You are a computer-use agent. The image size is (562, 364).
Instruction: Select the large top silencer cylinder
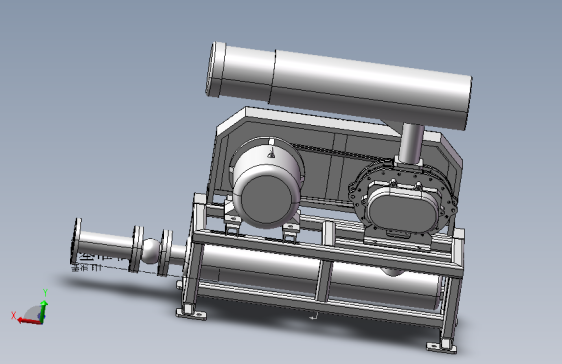click(339, 86)
